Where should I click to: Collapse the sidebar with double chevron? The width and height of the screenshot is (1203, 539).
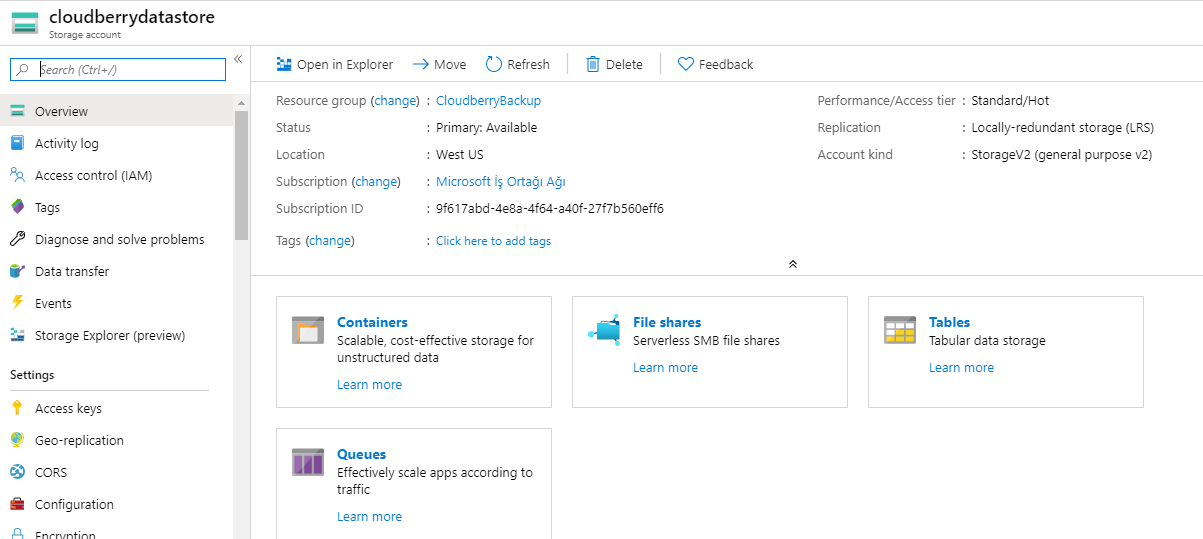point(238,59)
